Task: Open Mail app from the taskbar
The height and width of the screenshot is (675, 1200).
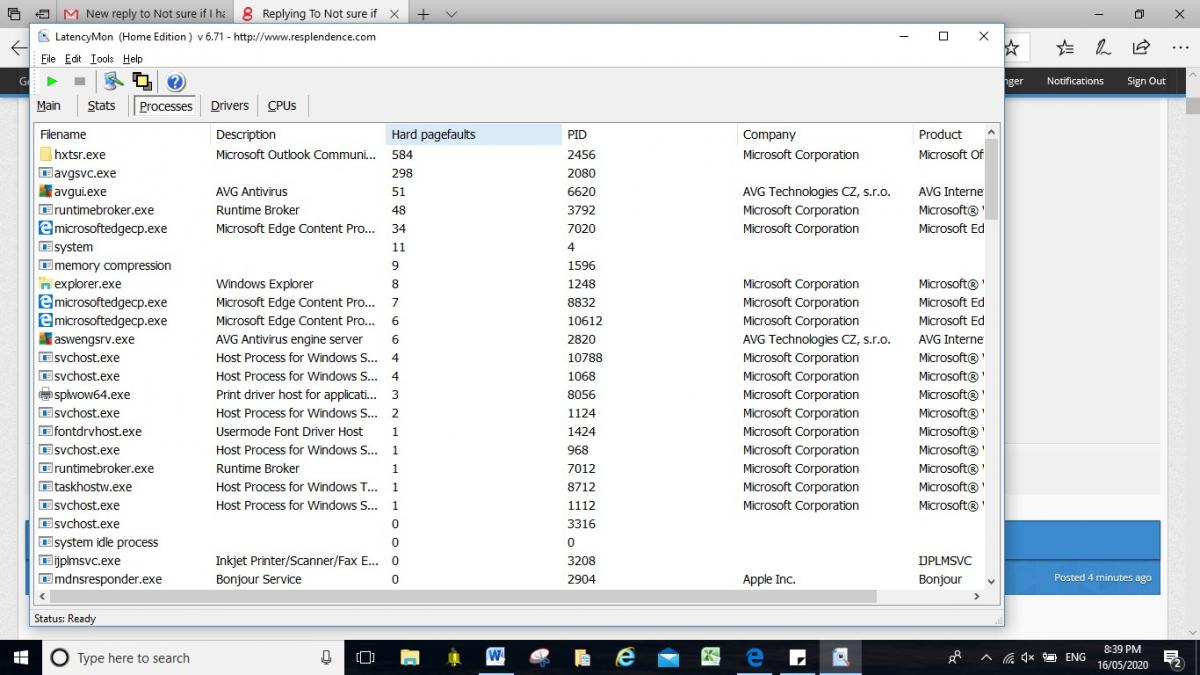Action: point(668,657)
